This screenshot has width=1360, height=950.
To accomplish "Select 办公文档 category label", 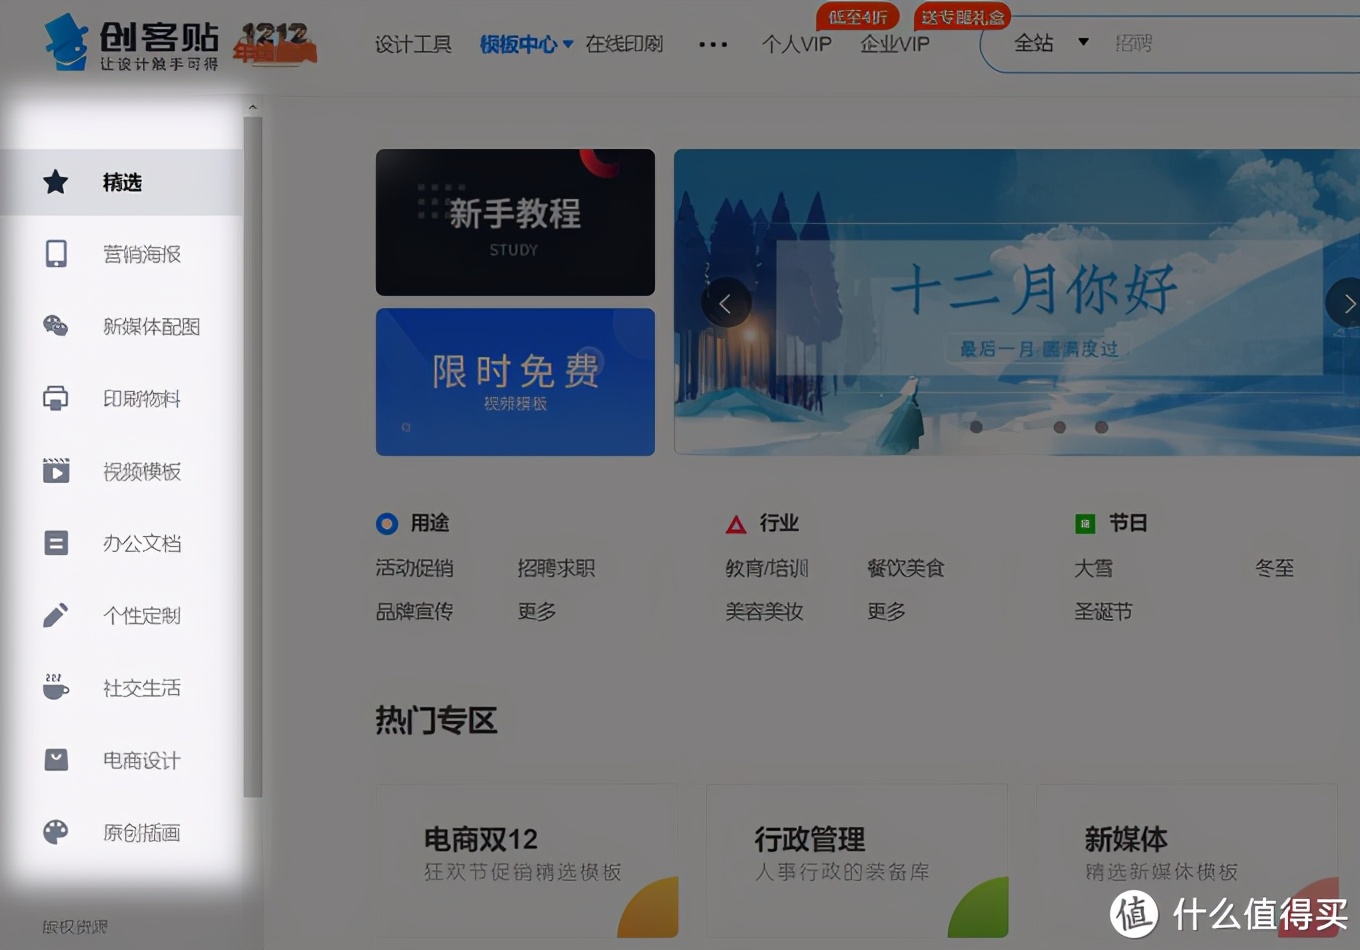I will pos(142,543).
